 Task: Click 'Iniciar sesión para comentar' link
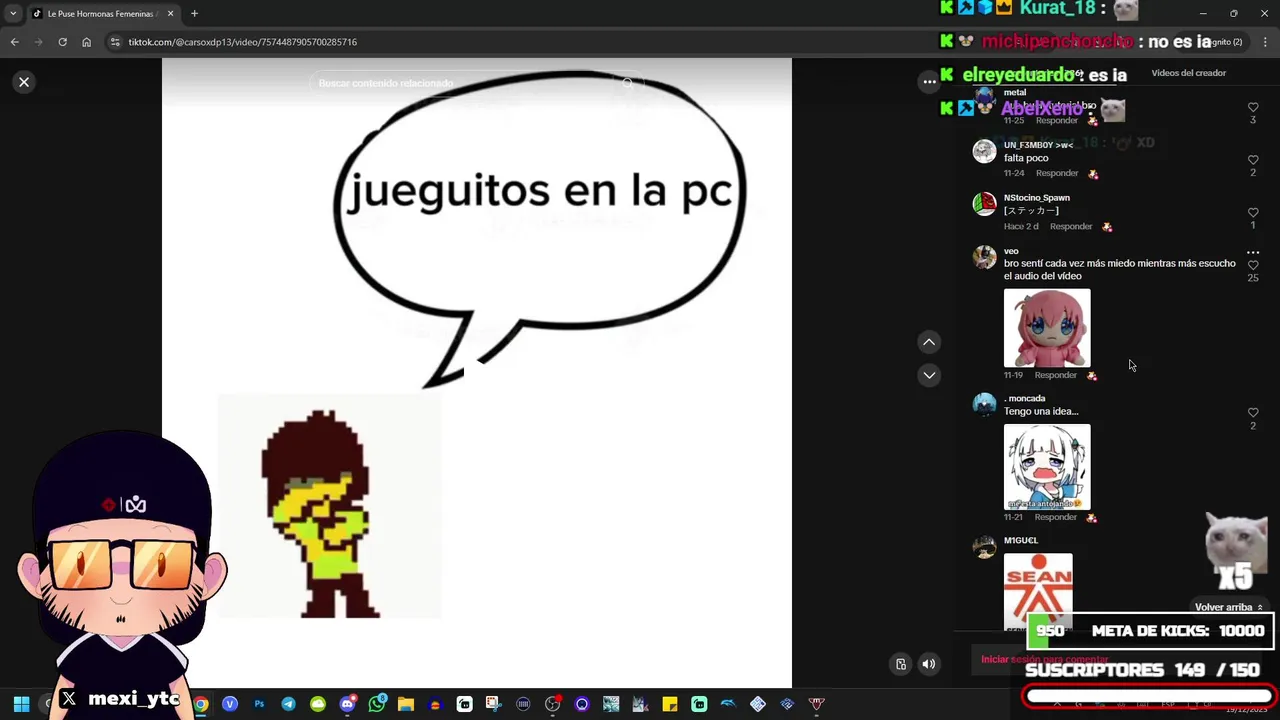pos(1045,659)
